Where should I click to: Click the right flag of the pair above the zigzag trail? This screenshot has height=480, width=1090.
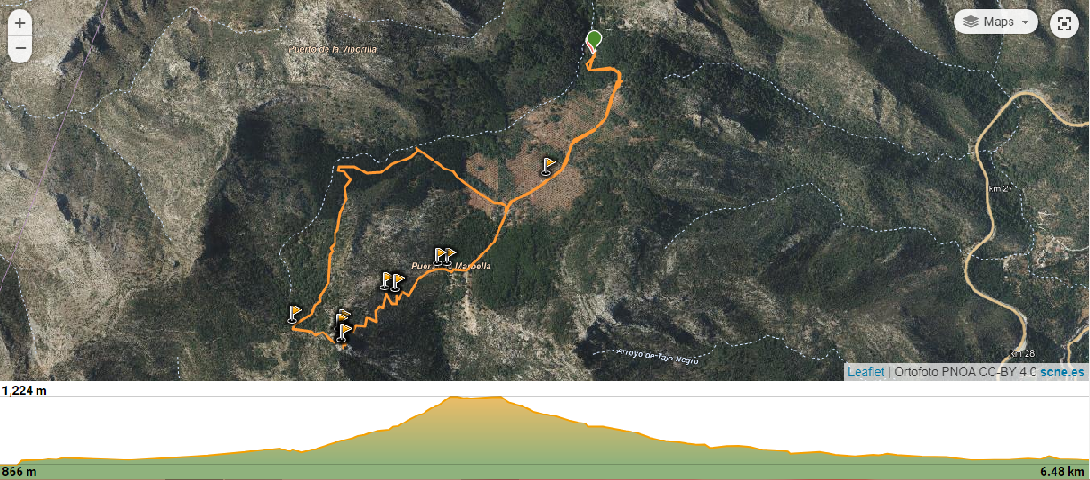tap(398, 282)
